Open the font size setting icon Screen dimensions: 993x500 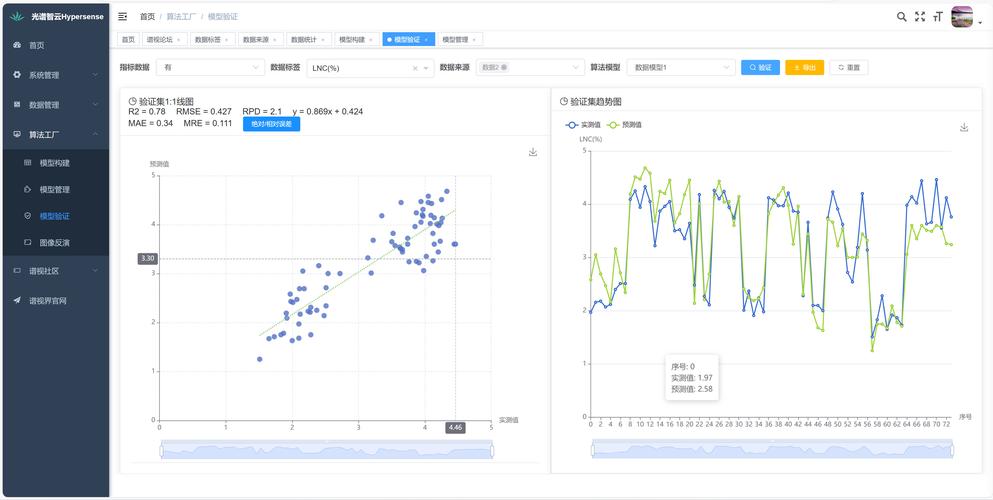click(938, 16)
